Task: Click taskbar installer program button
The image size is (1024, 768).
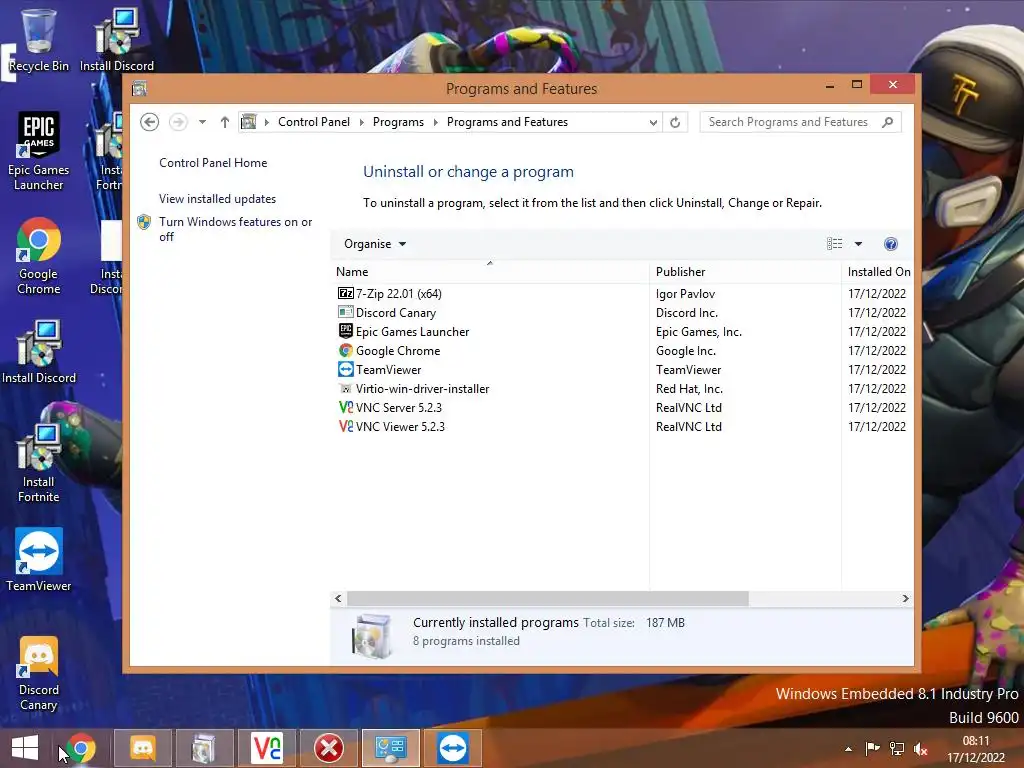Action: (x=204, y=748)
